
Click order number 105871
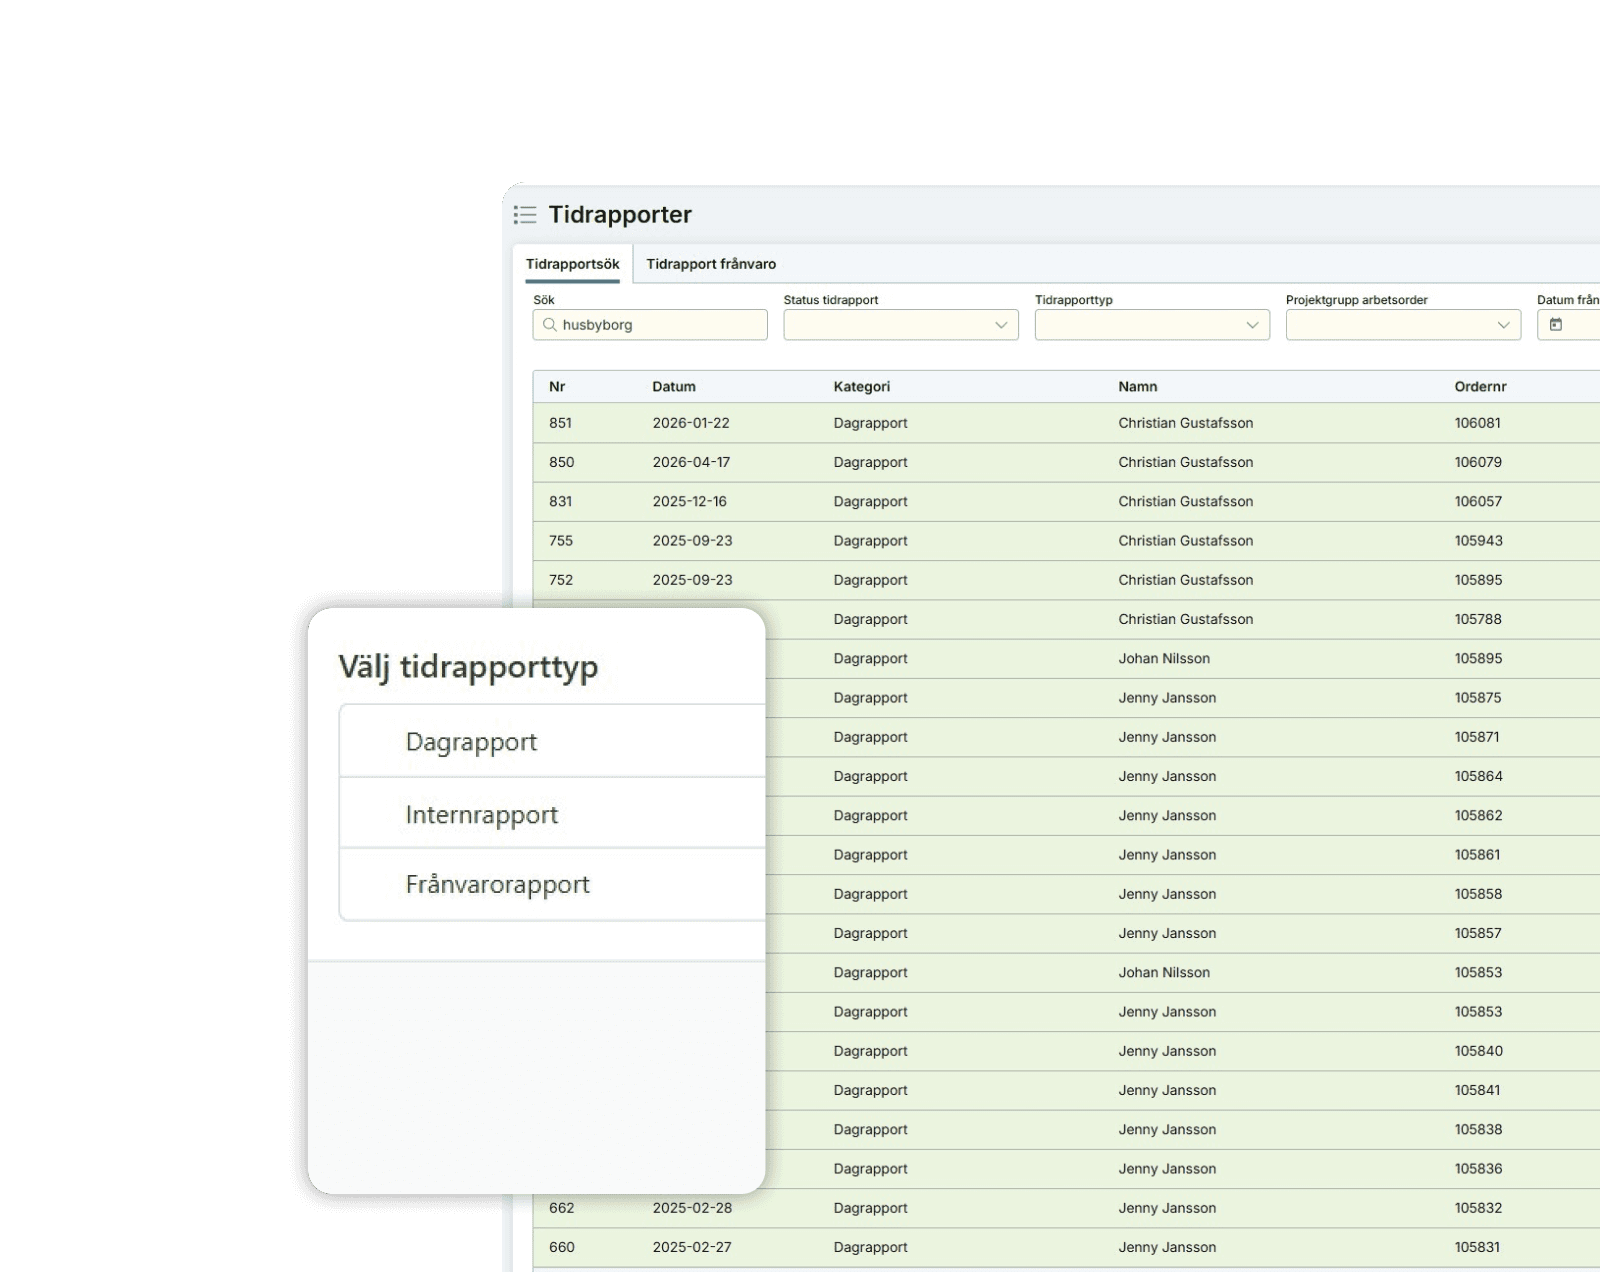(1477, 737)
